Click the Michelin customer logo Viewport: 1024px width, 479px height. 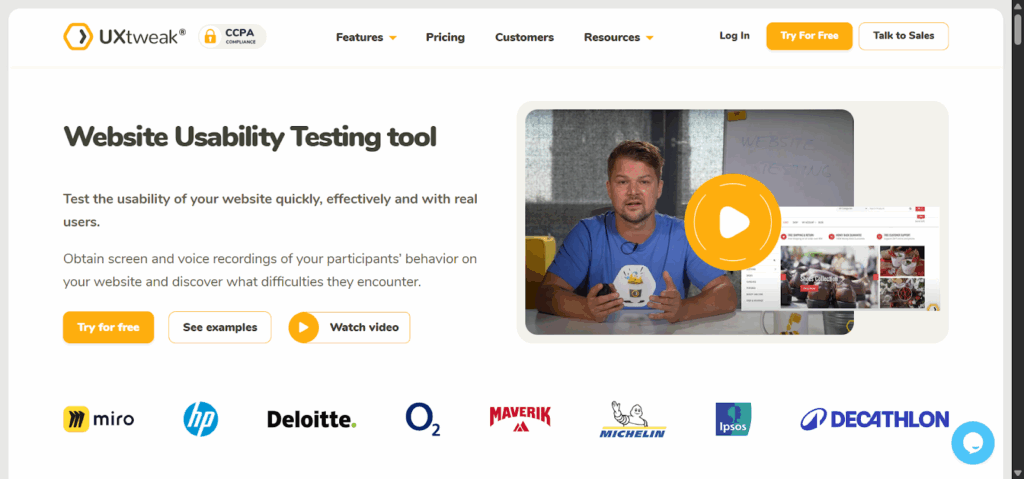point(632,419)
